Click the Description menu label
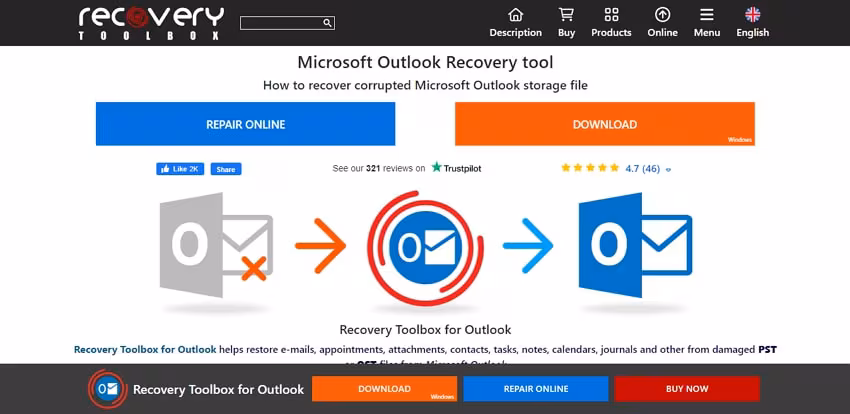 pyautogui.click(x=516, y=33)
